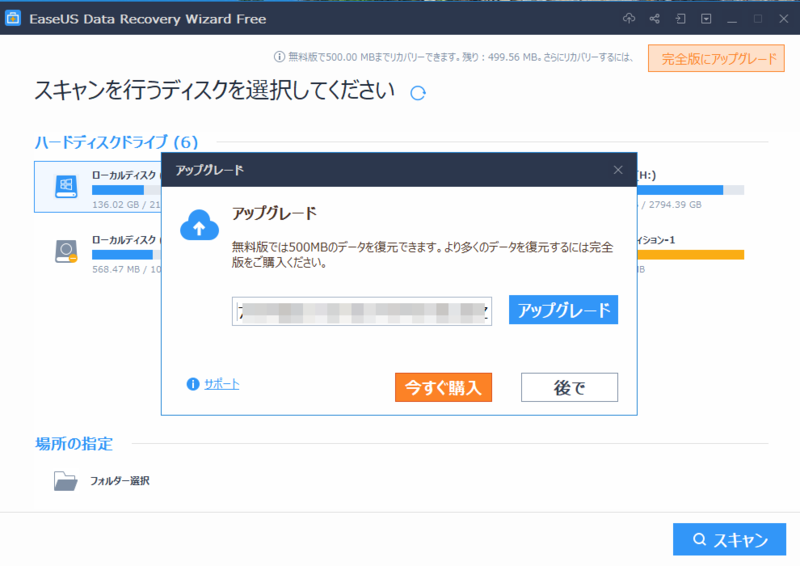The height and width of the screenshot is (566, 800).
Task: Select the second local disk drive icon
Action: pyautogui.click(x=66, y=251)
